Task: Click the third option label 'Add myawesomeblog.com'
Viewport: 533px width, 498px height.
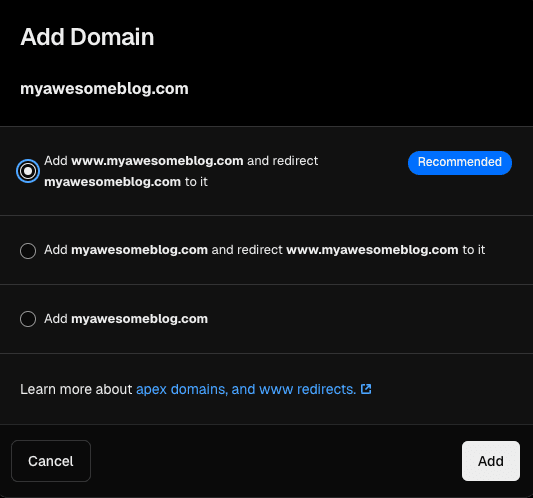Action: point(126,319)
